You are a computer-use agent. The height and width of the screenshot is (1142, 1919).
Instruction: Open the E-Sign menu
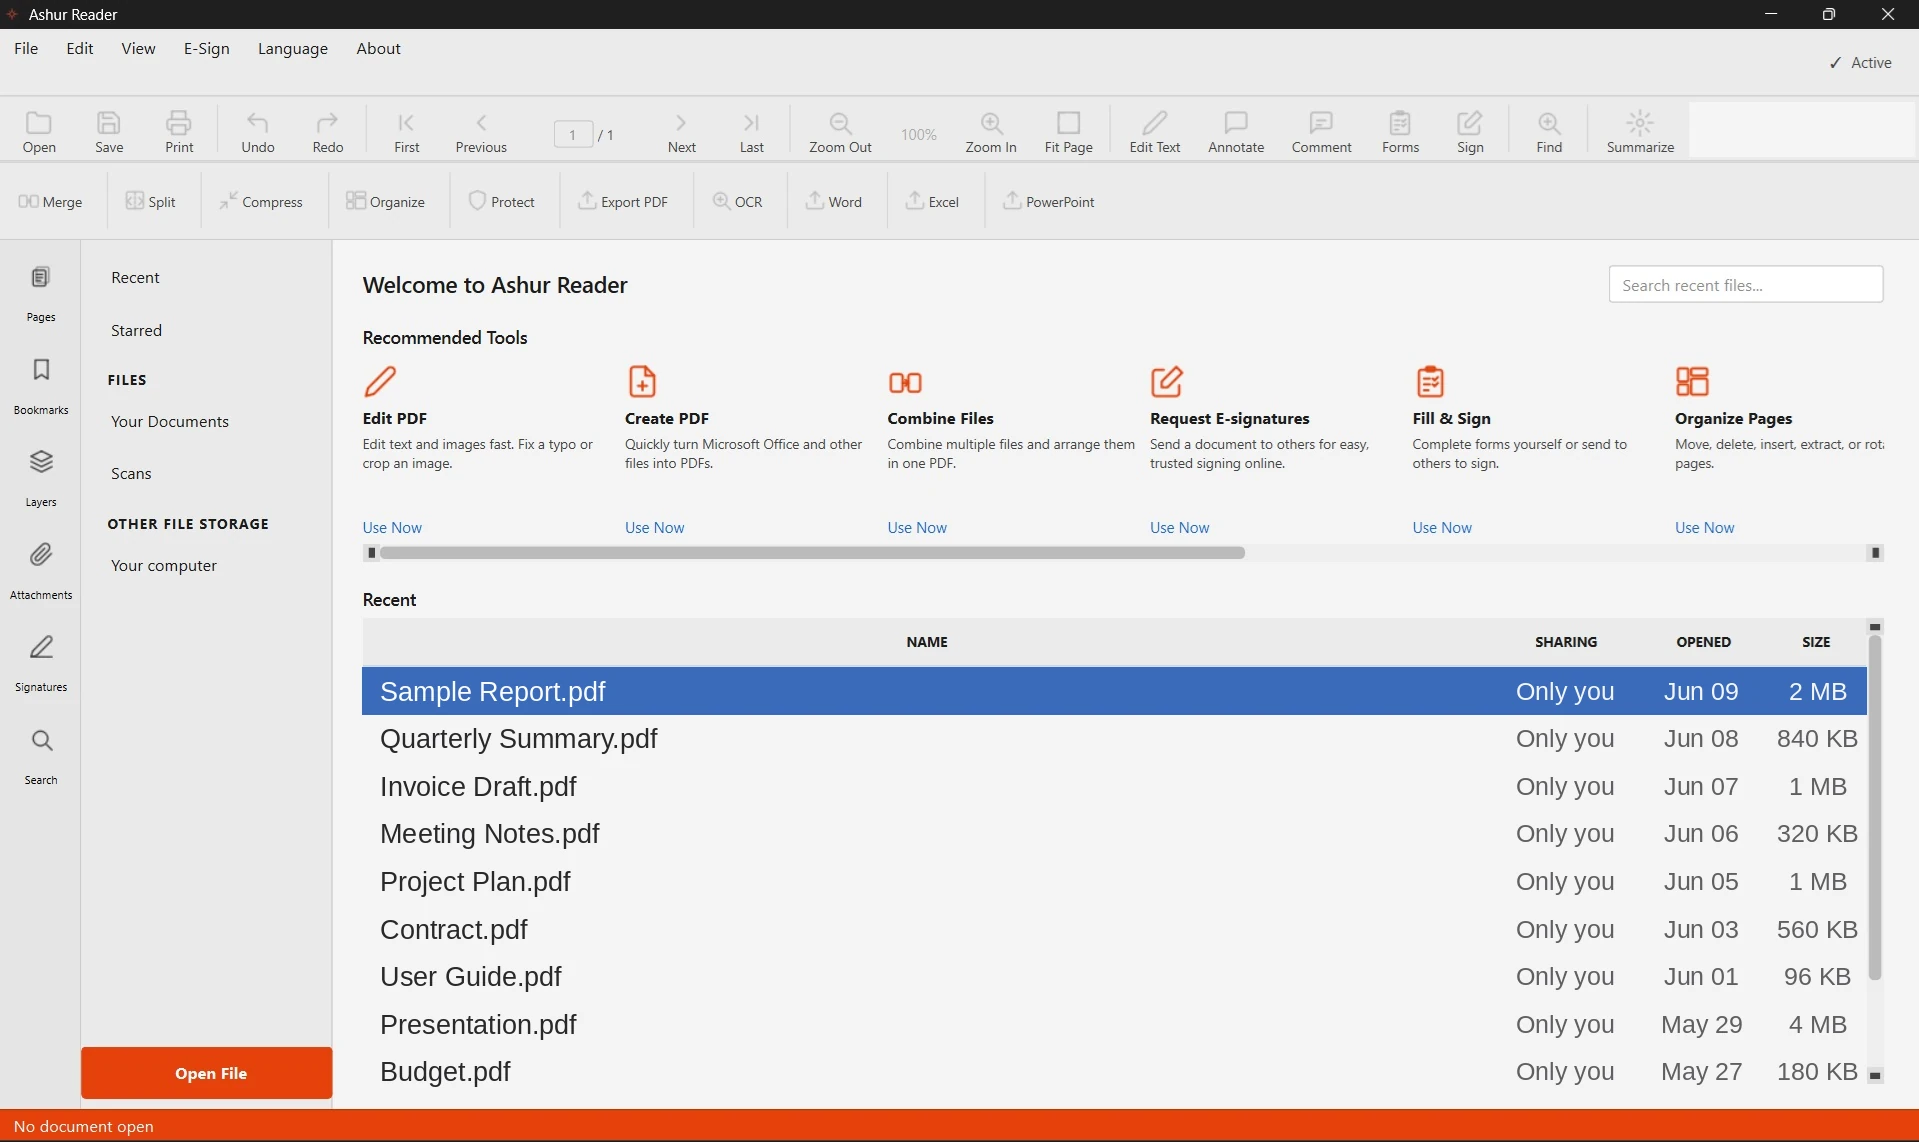(206, 48)
